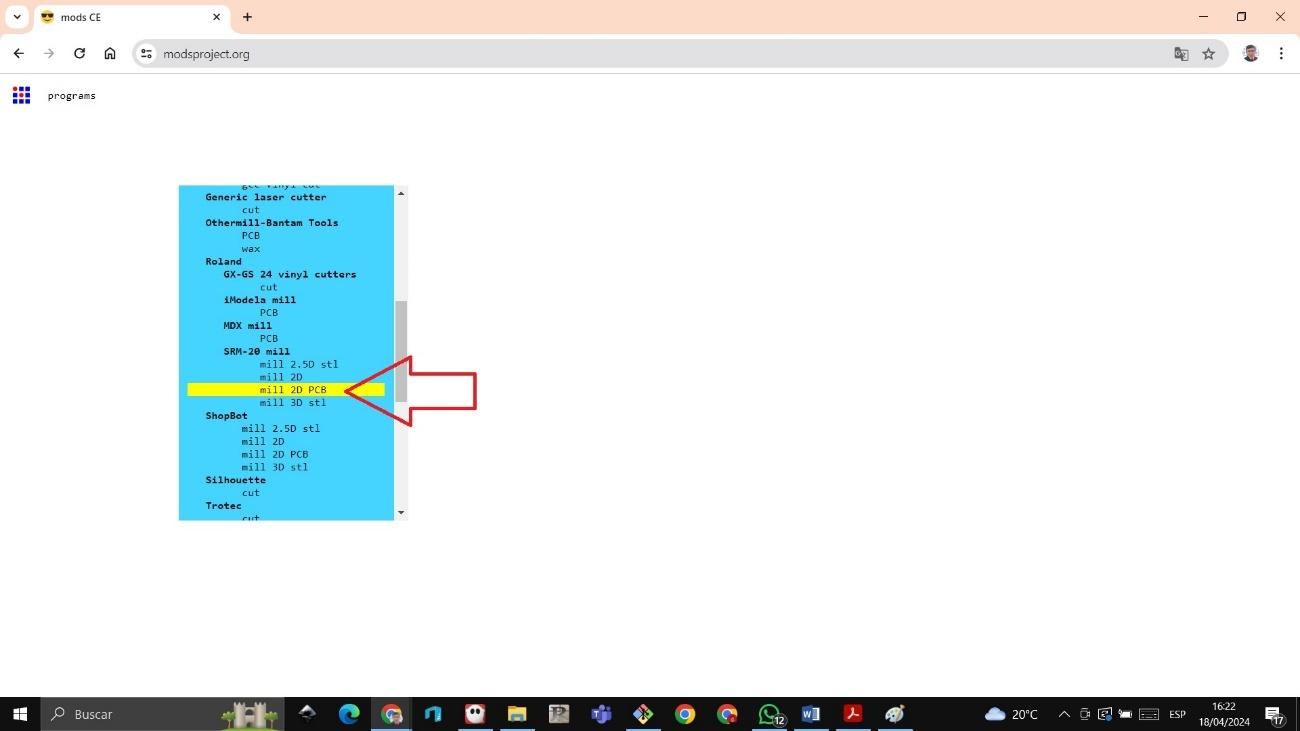Open the programs menu label
This screenshot has height=731, width=1300.
click(71, 96)
